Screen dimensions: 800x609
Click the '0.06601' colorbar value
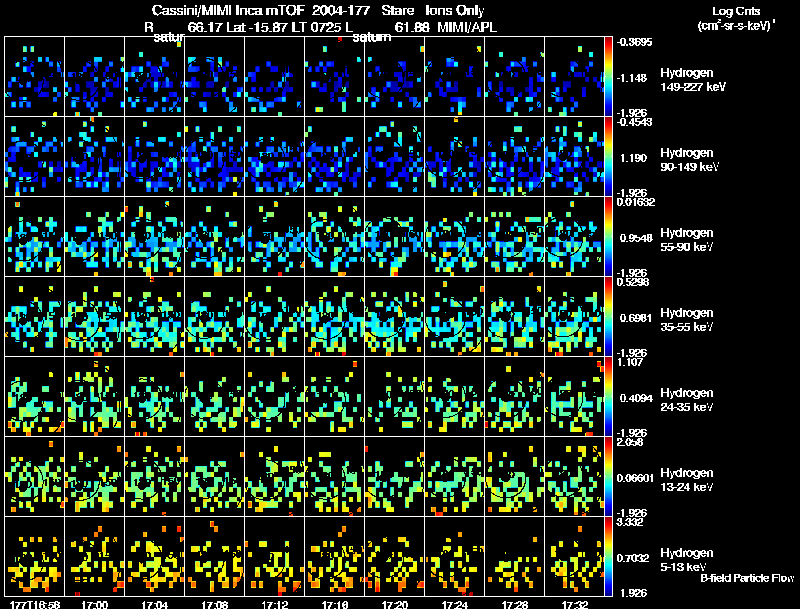[635, 478]
